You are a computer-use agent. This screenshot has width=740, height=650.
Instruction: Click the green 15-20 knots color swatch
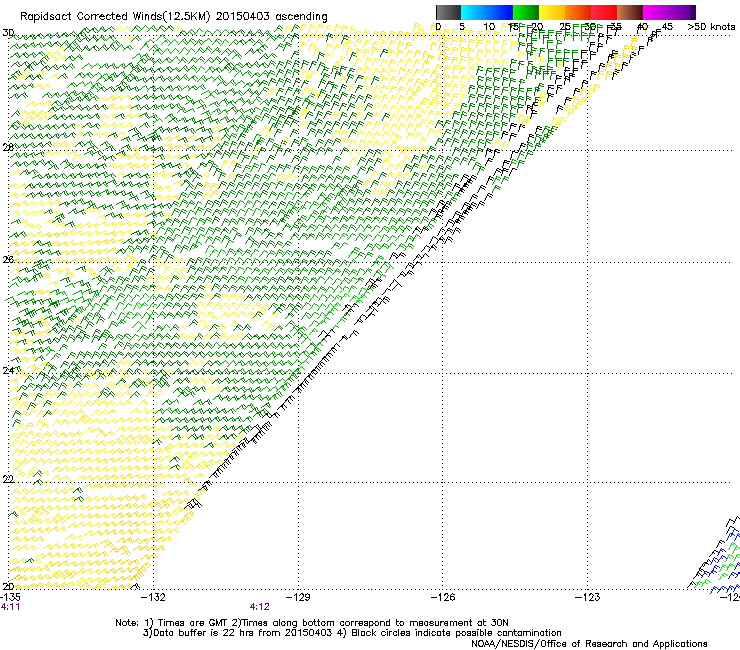pyautogui.click(x=526, y=12)
